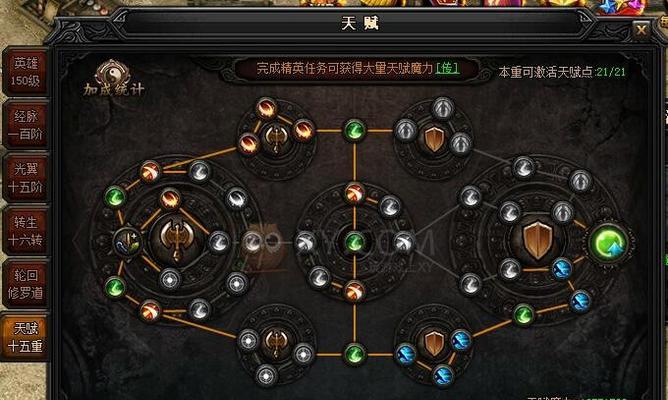Viewport: 668px width, 400px height.
Task: Select the 轮回修罗道 tab
Action: (x=26, y=284)
